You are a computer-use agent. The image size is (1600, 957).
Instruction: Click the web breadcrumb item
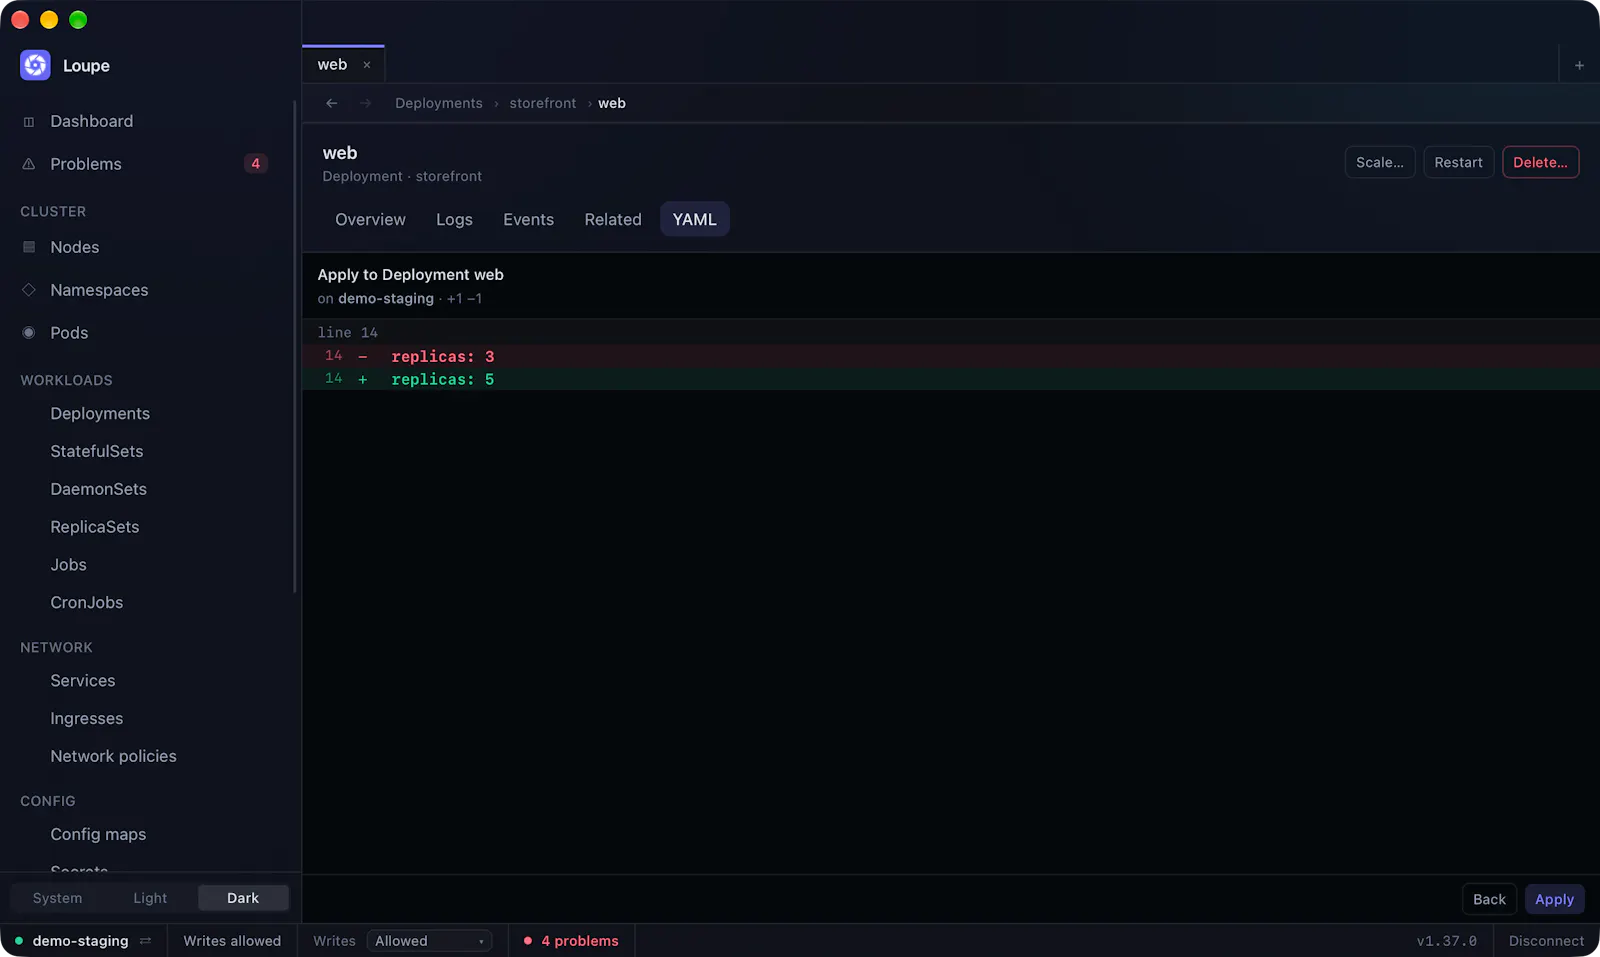612,103
